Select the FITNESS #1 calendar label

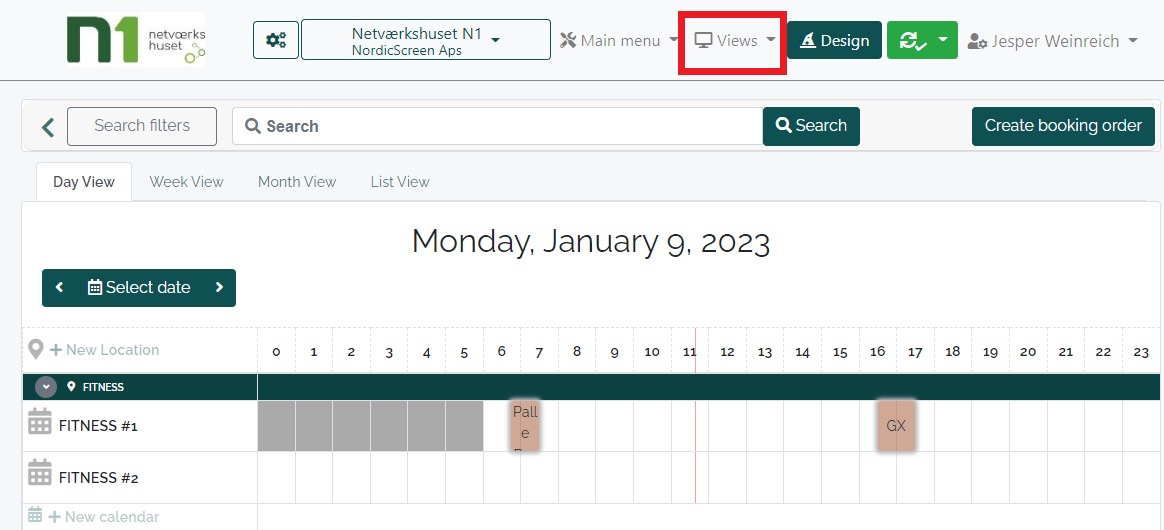[98, 426]
